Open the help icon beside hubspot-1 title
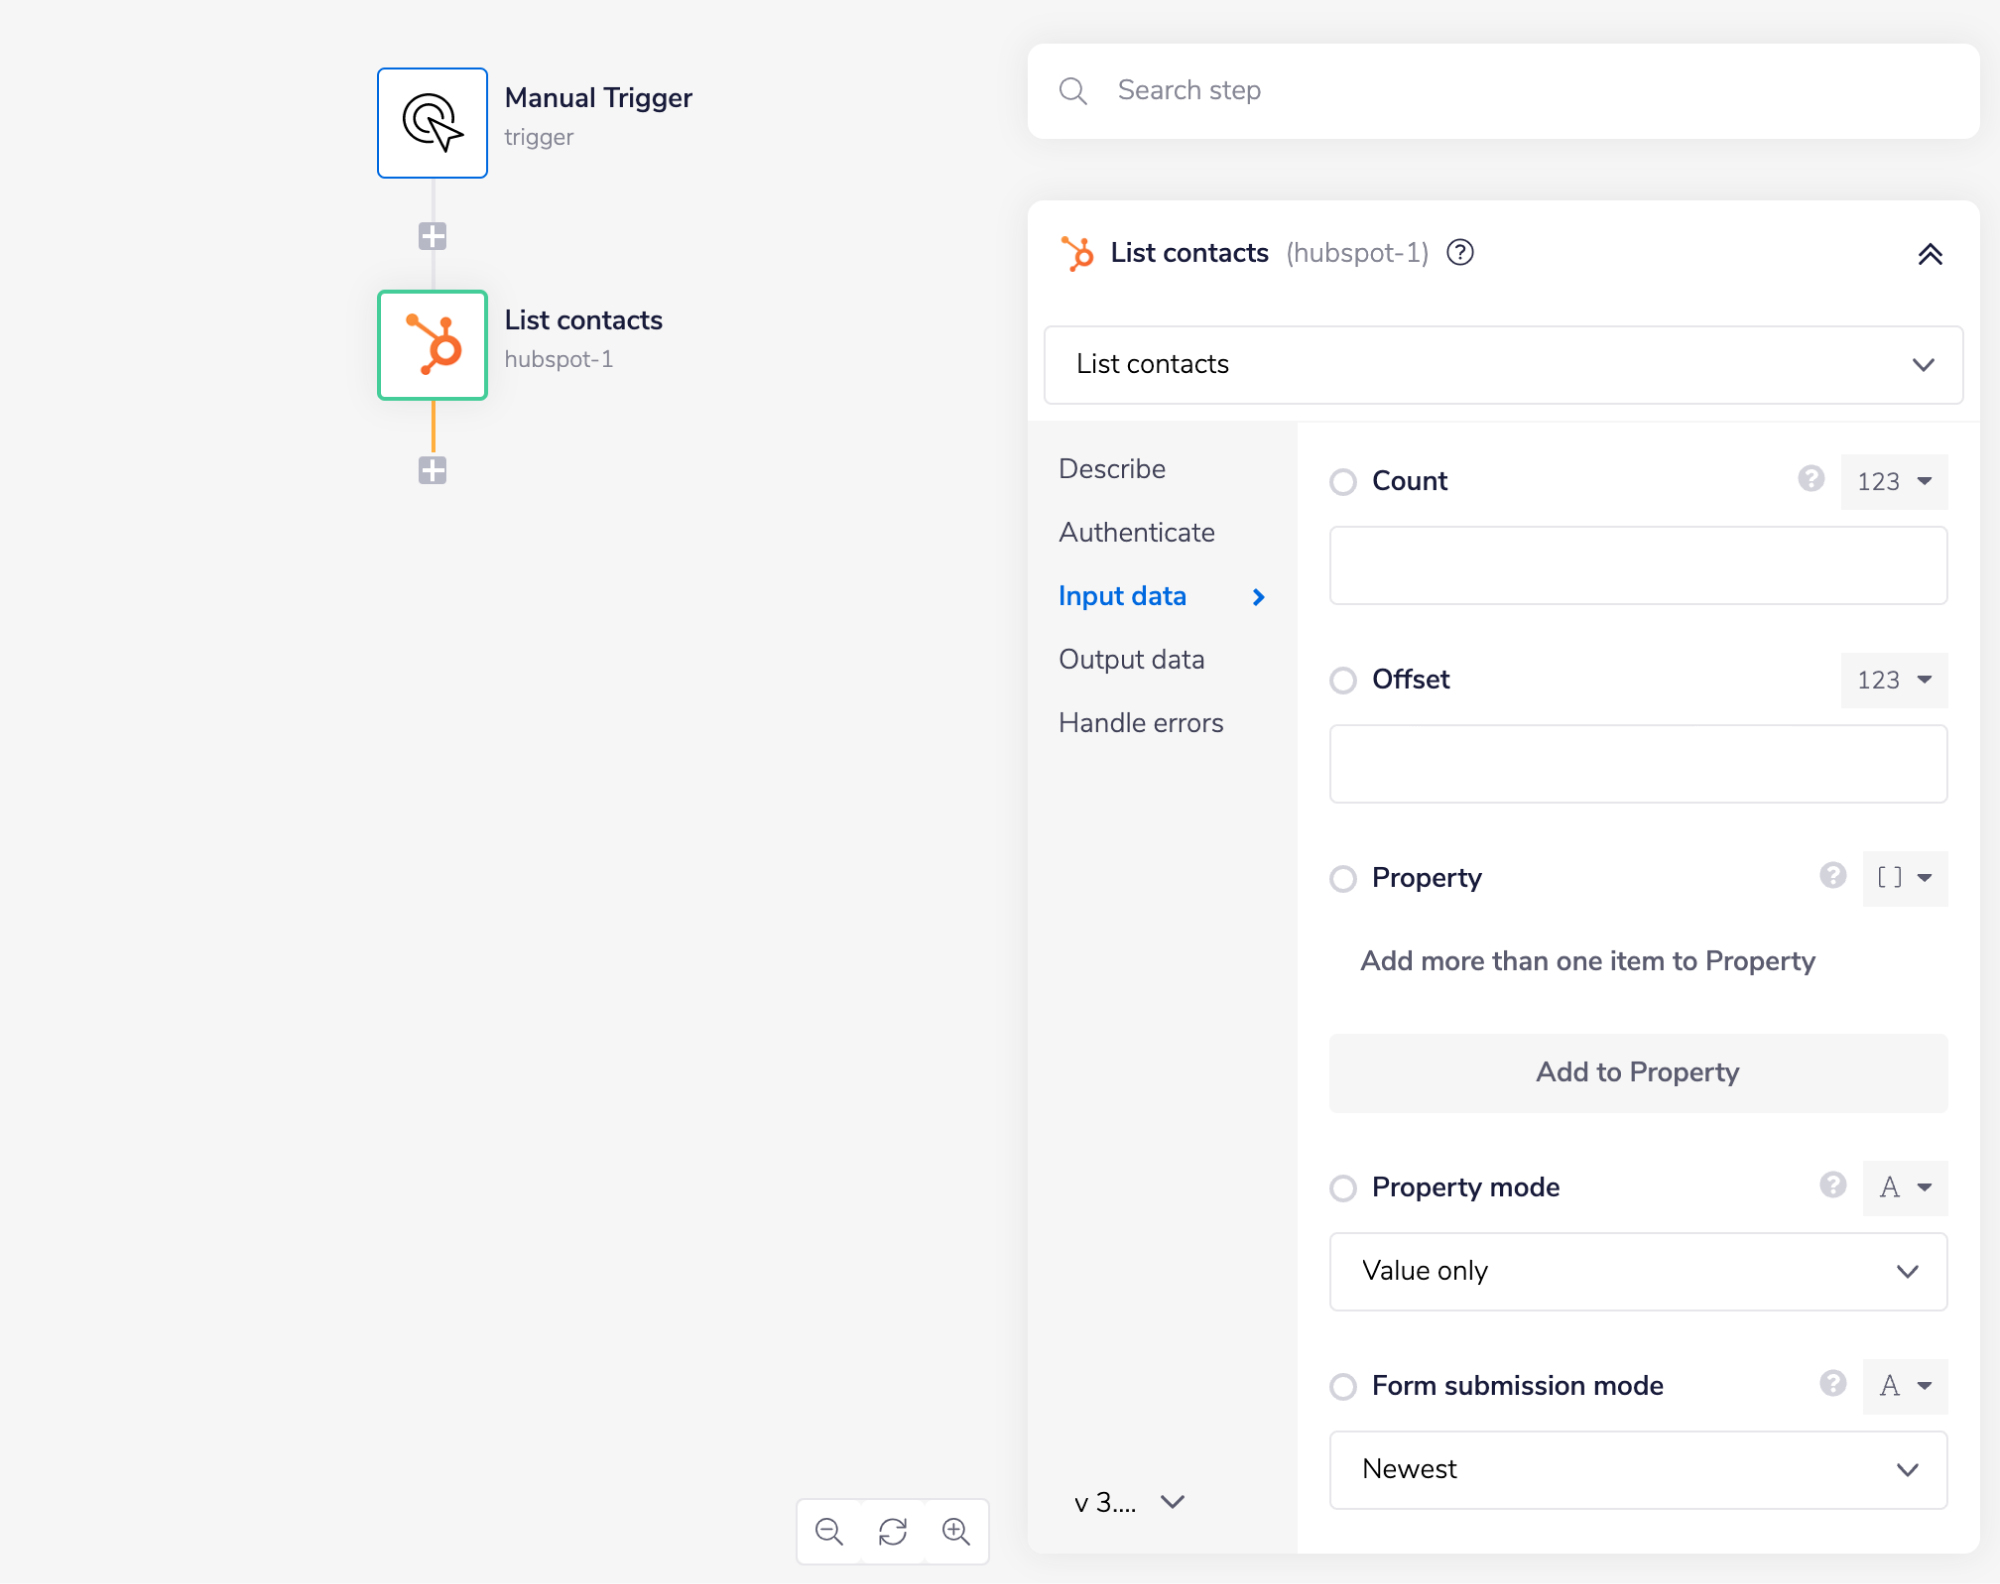 click(x=1460, y=253)
